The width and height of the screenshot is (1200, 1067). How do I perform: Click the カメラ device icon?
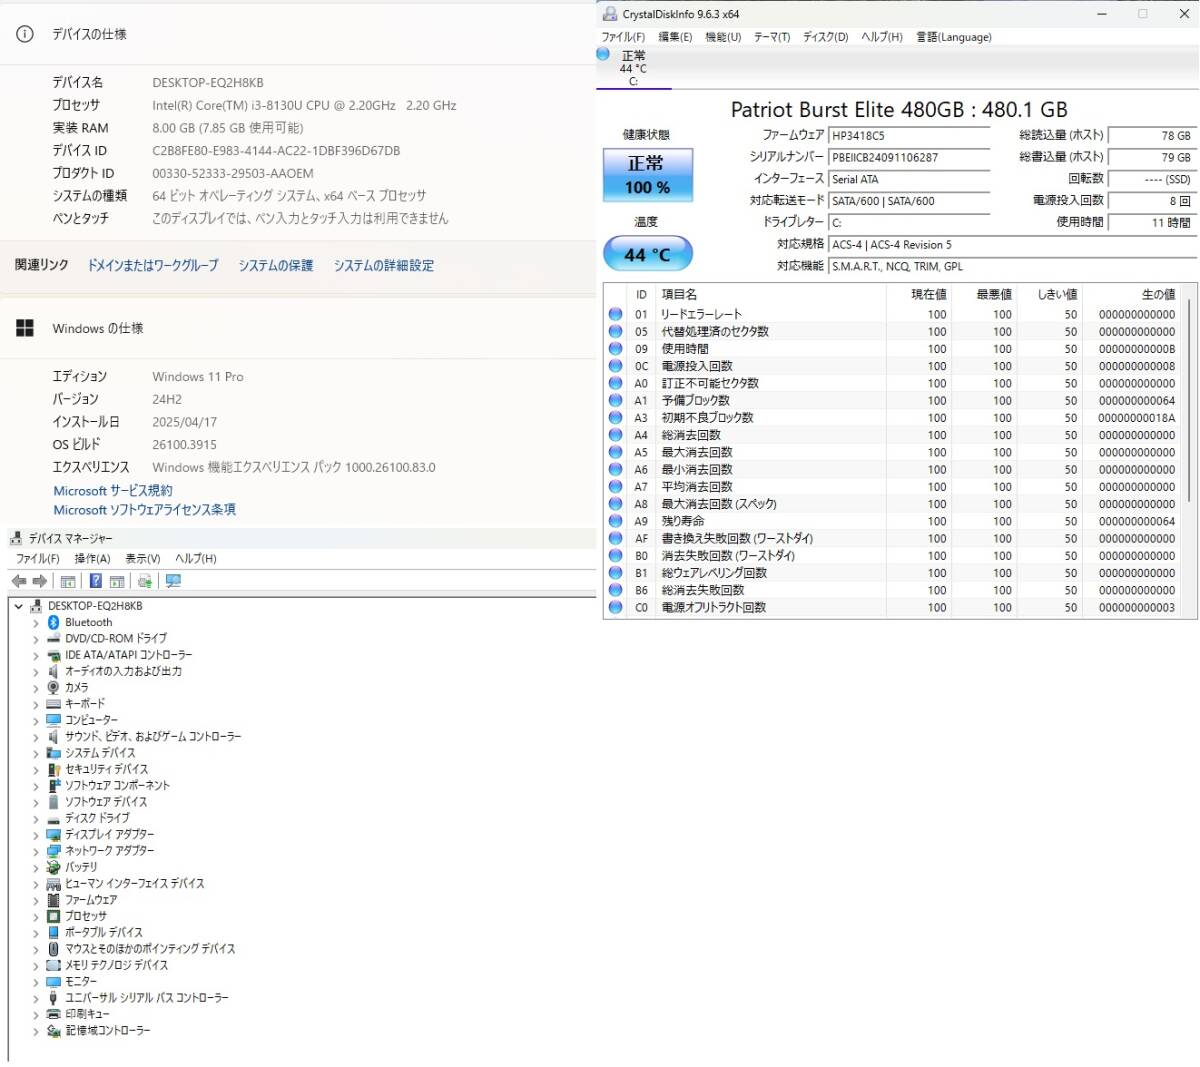54,687
